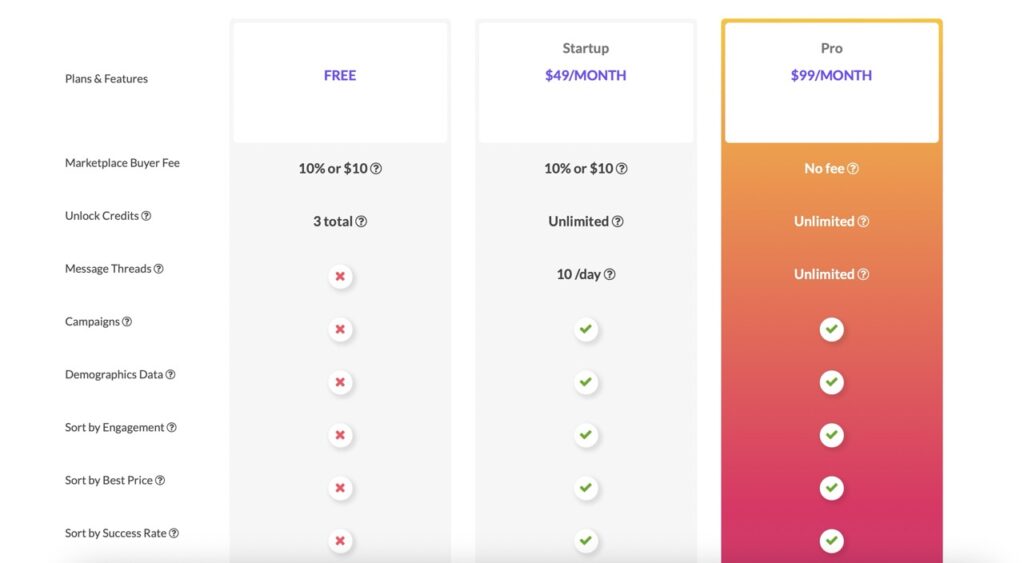Click help icon beside Demographics Data label
Image resolution: width=1024 pixels, height=563 pixels.
point(170,375)
